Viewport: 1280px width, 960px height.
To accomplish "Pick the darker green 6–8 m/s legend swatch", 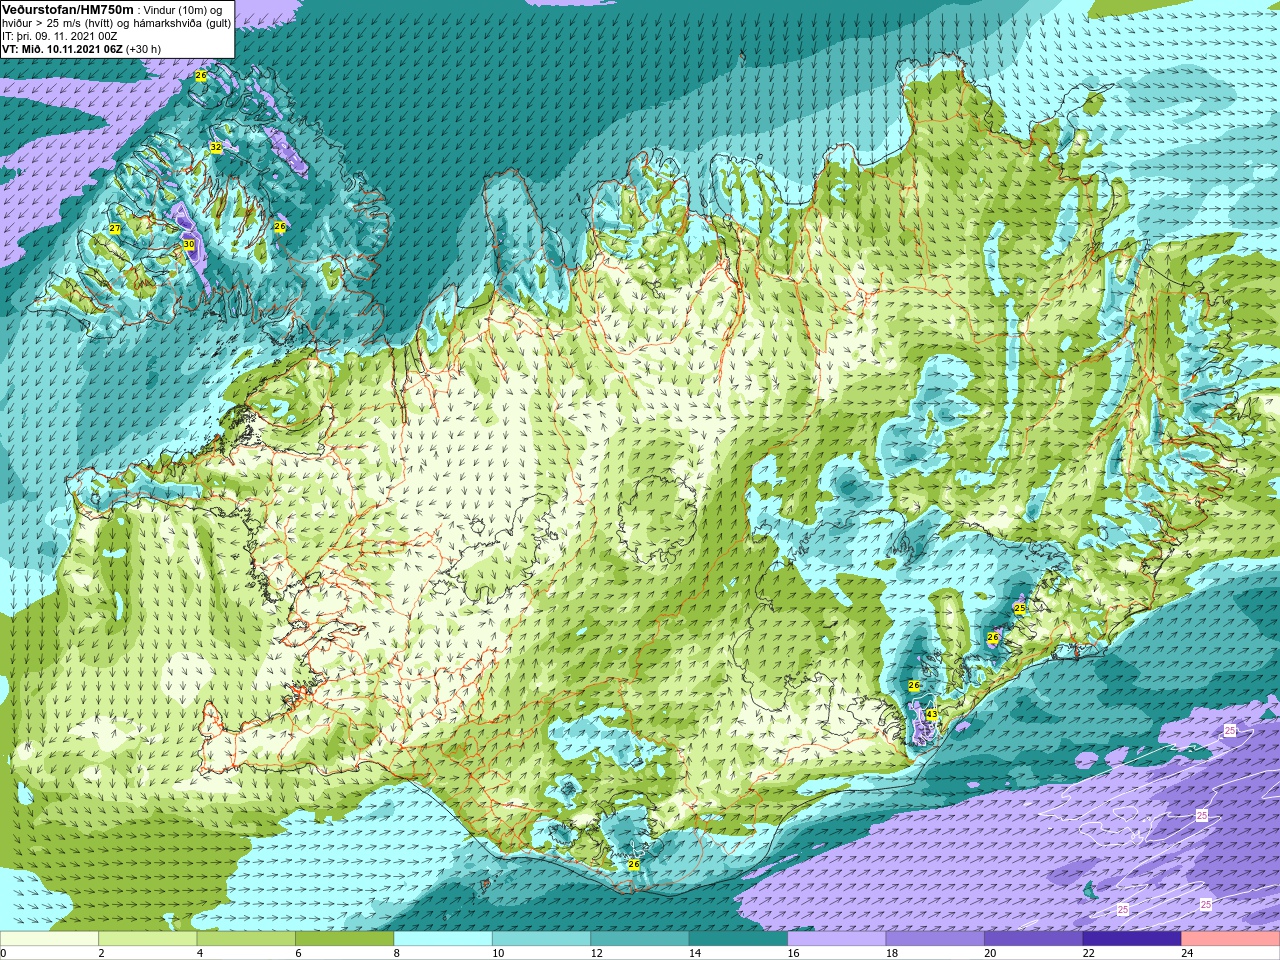I will (344, 939).
